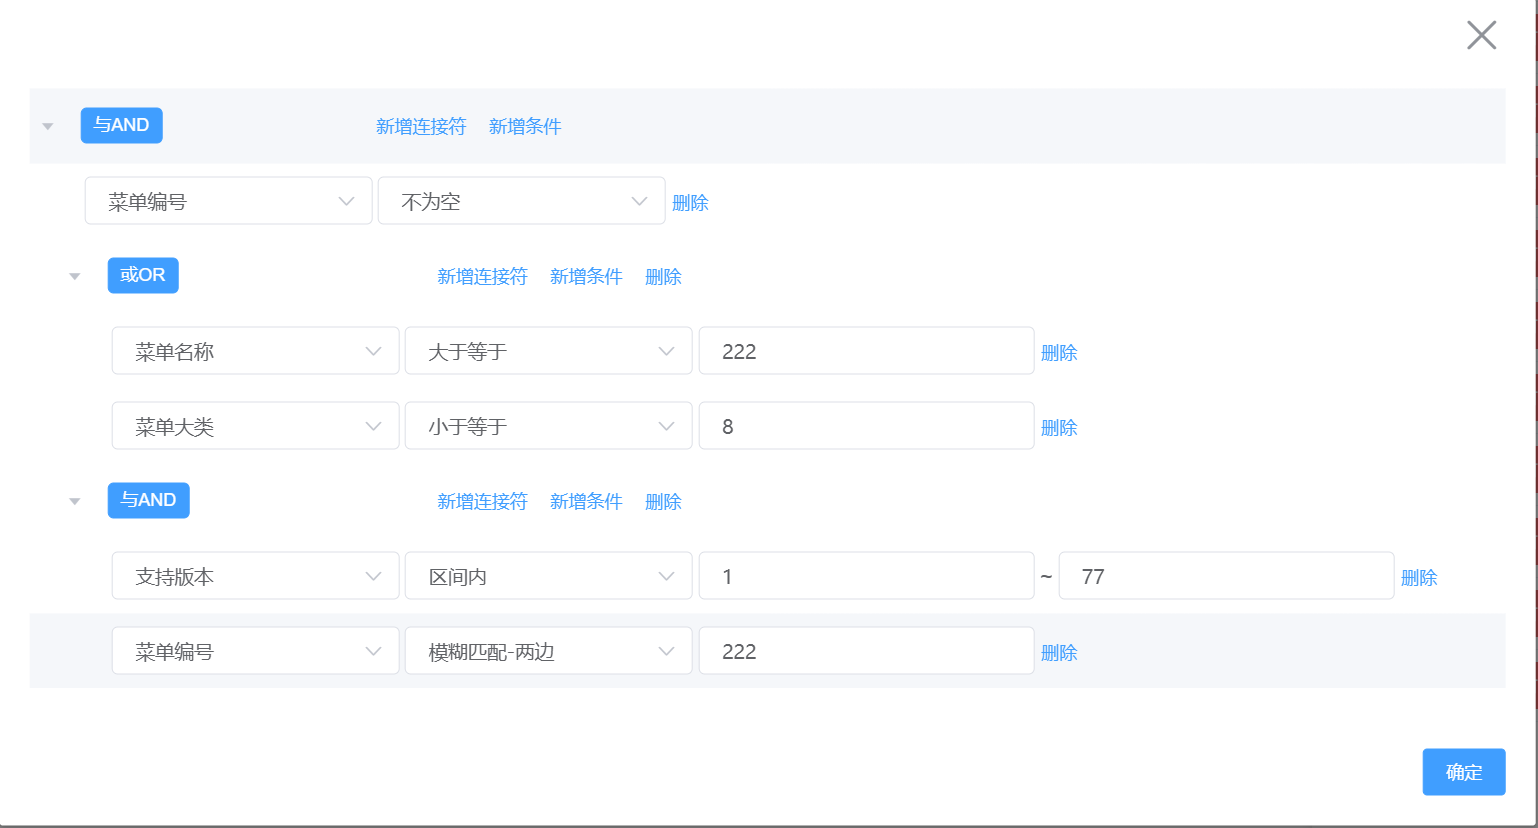
Task: Open the 菜单名称 field dropdown
Action: tap(255, 351)
